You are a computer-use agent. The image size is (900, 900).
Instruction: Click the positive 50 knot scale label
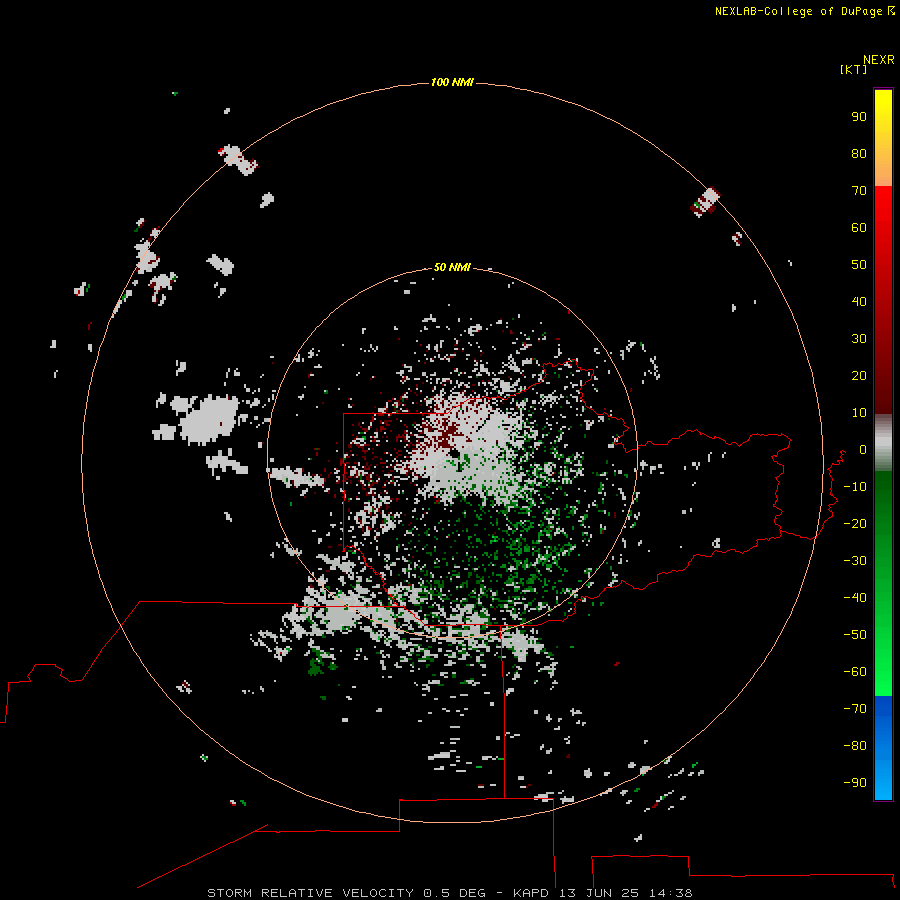coord(859,265)
